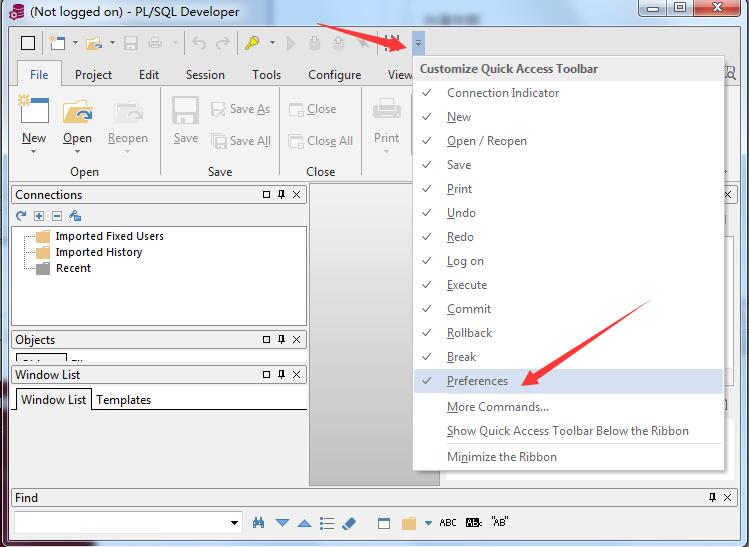Image resolution: width=749 pixels, height=547 pixels.
Task: Expand the Open button dropdown arrow
Action: [77, 152]
